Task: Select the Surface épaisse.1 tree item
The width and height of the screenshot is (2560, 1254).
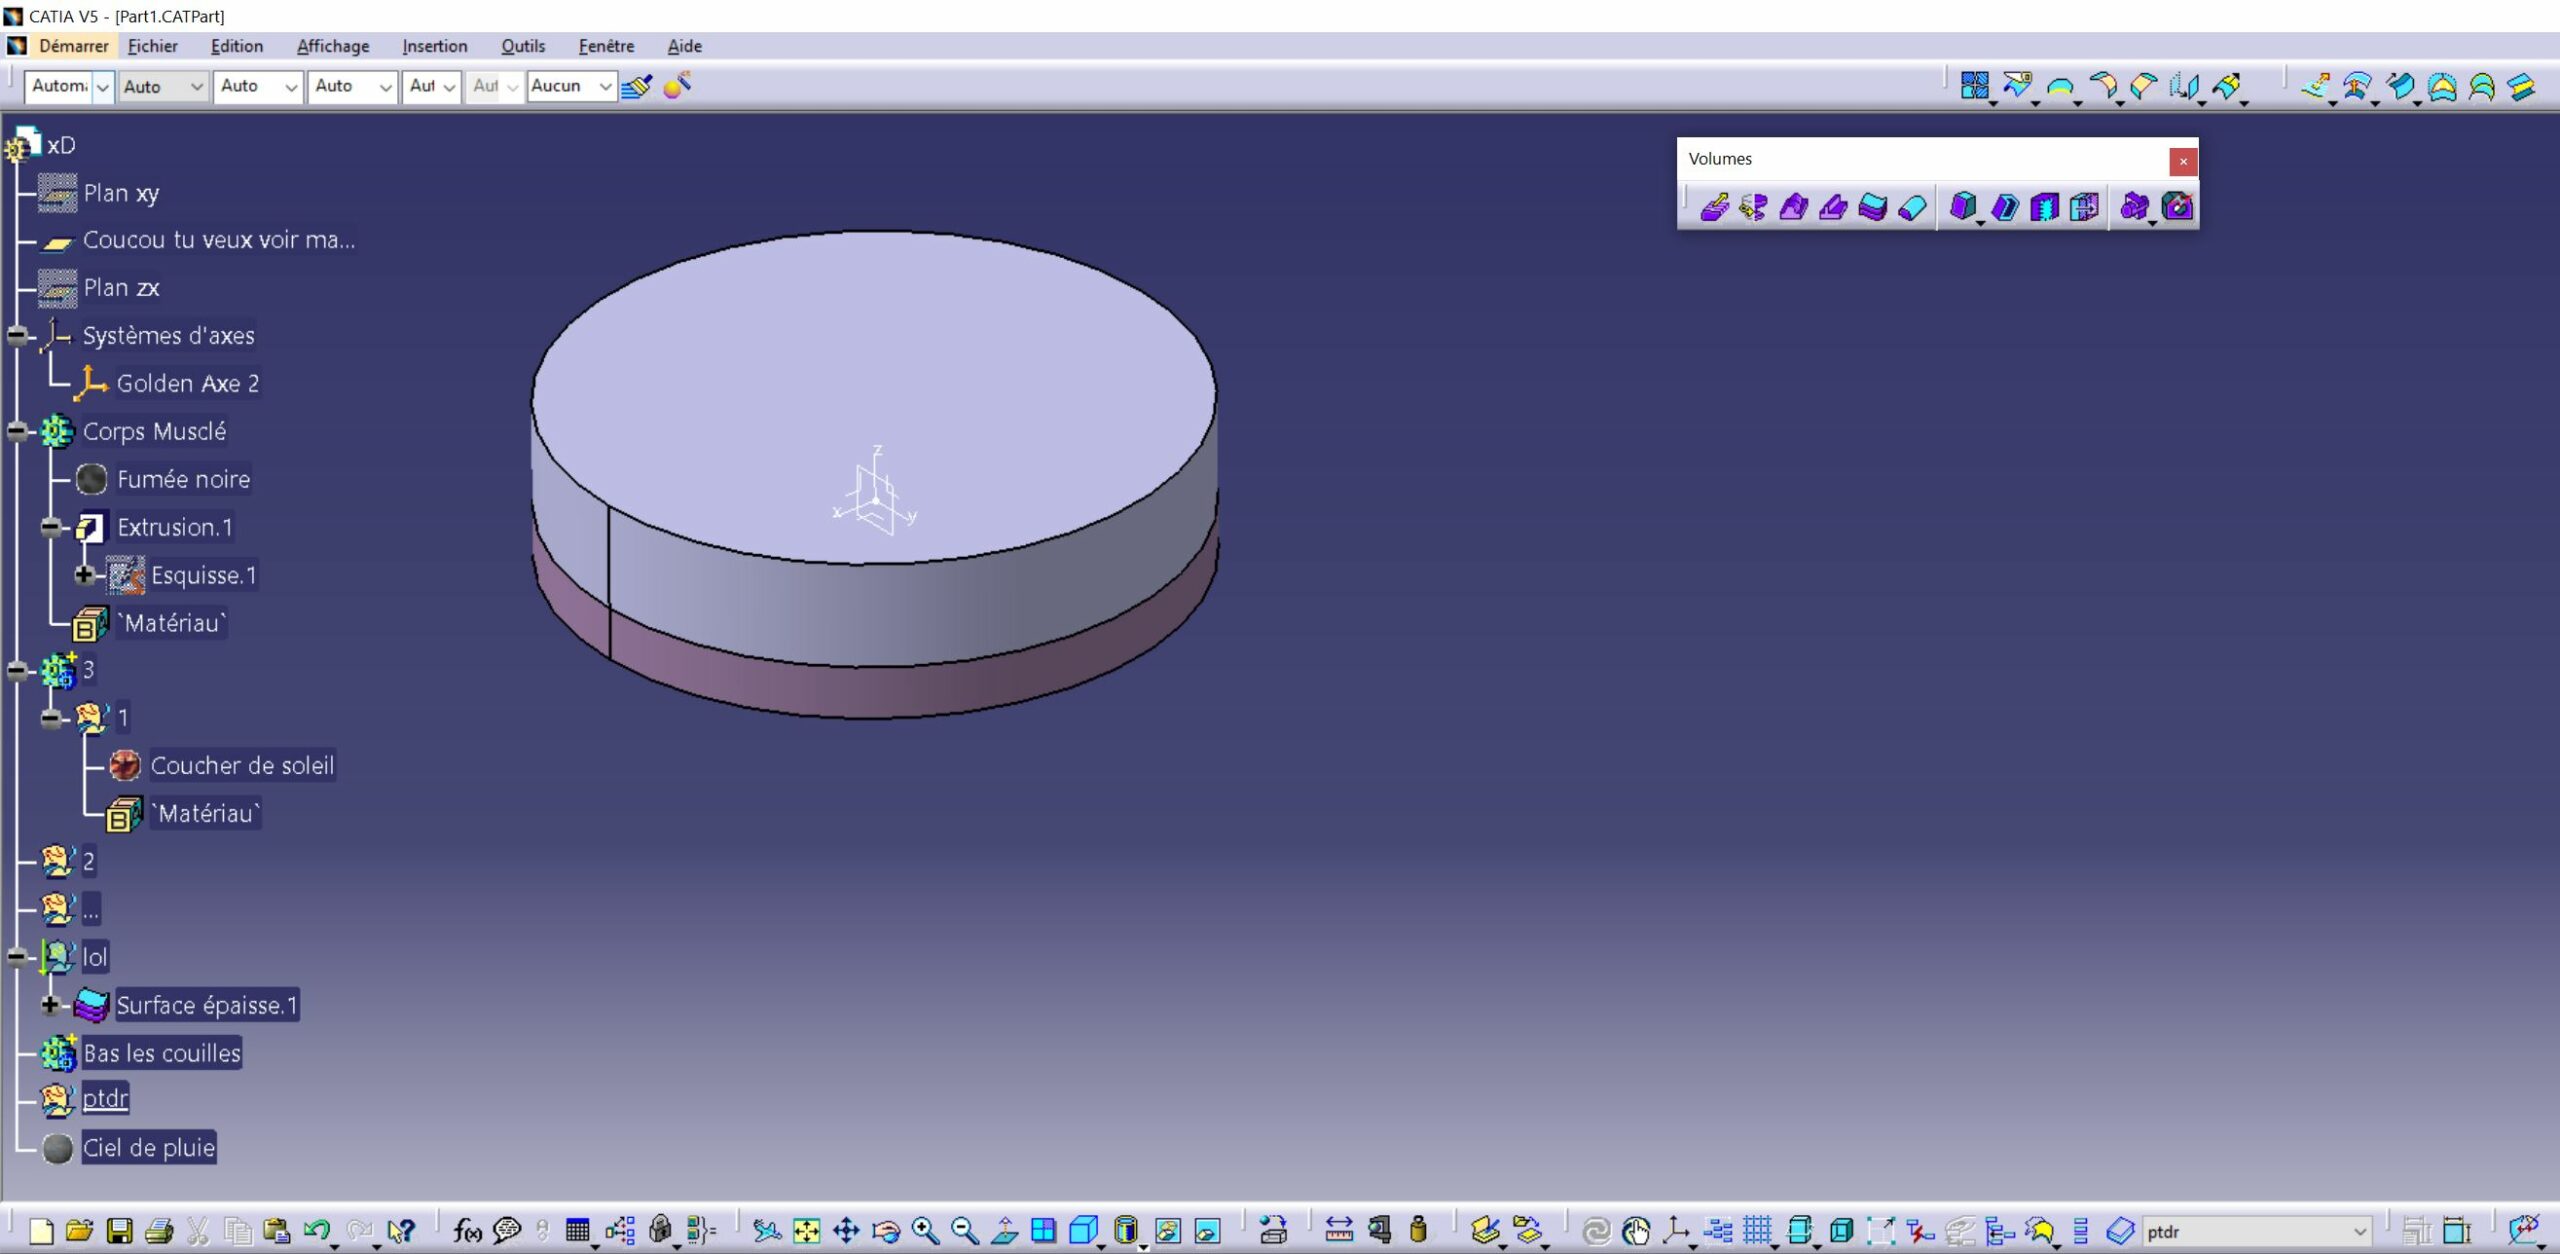Action: 206,1005
